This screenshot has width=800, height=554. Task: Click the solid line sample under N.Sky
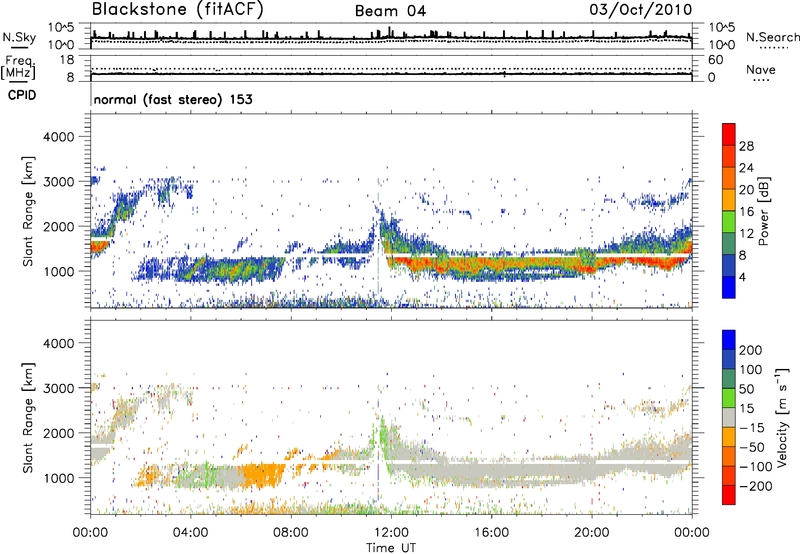tap(18, 48)
